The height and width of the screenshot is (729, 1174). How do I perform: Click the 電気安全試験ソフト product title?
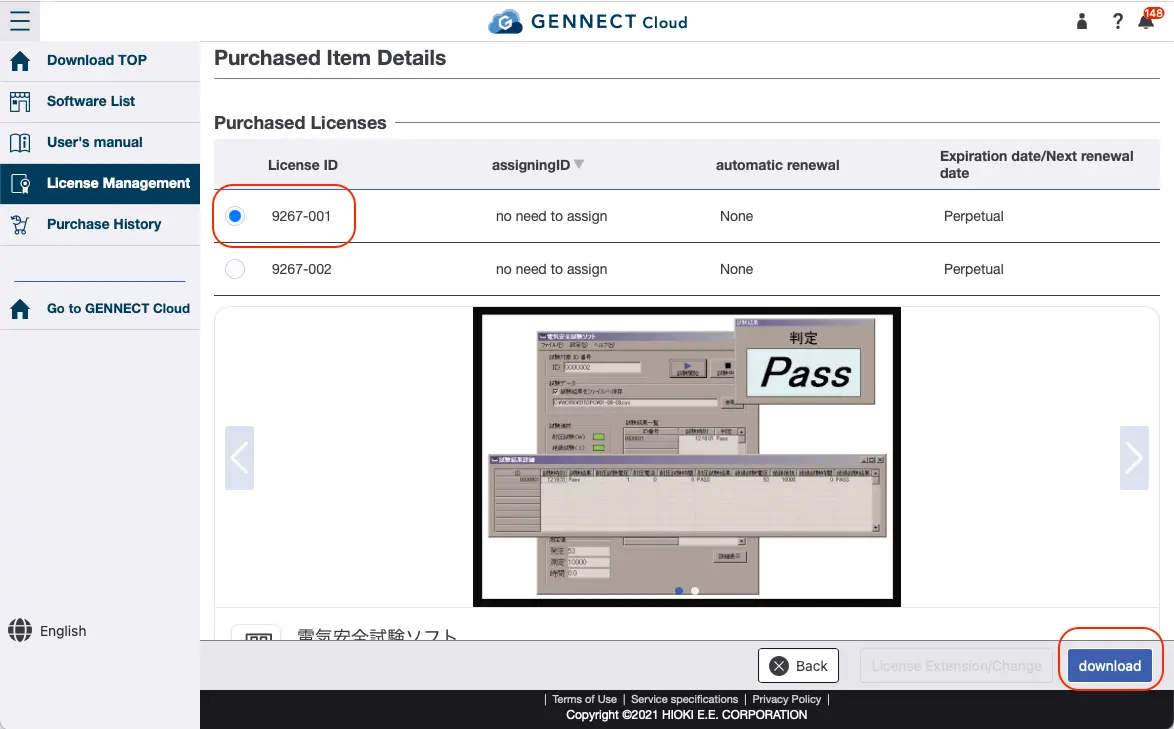[x=377, y=634]
